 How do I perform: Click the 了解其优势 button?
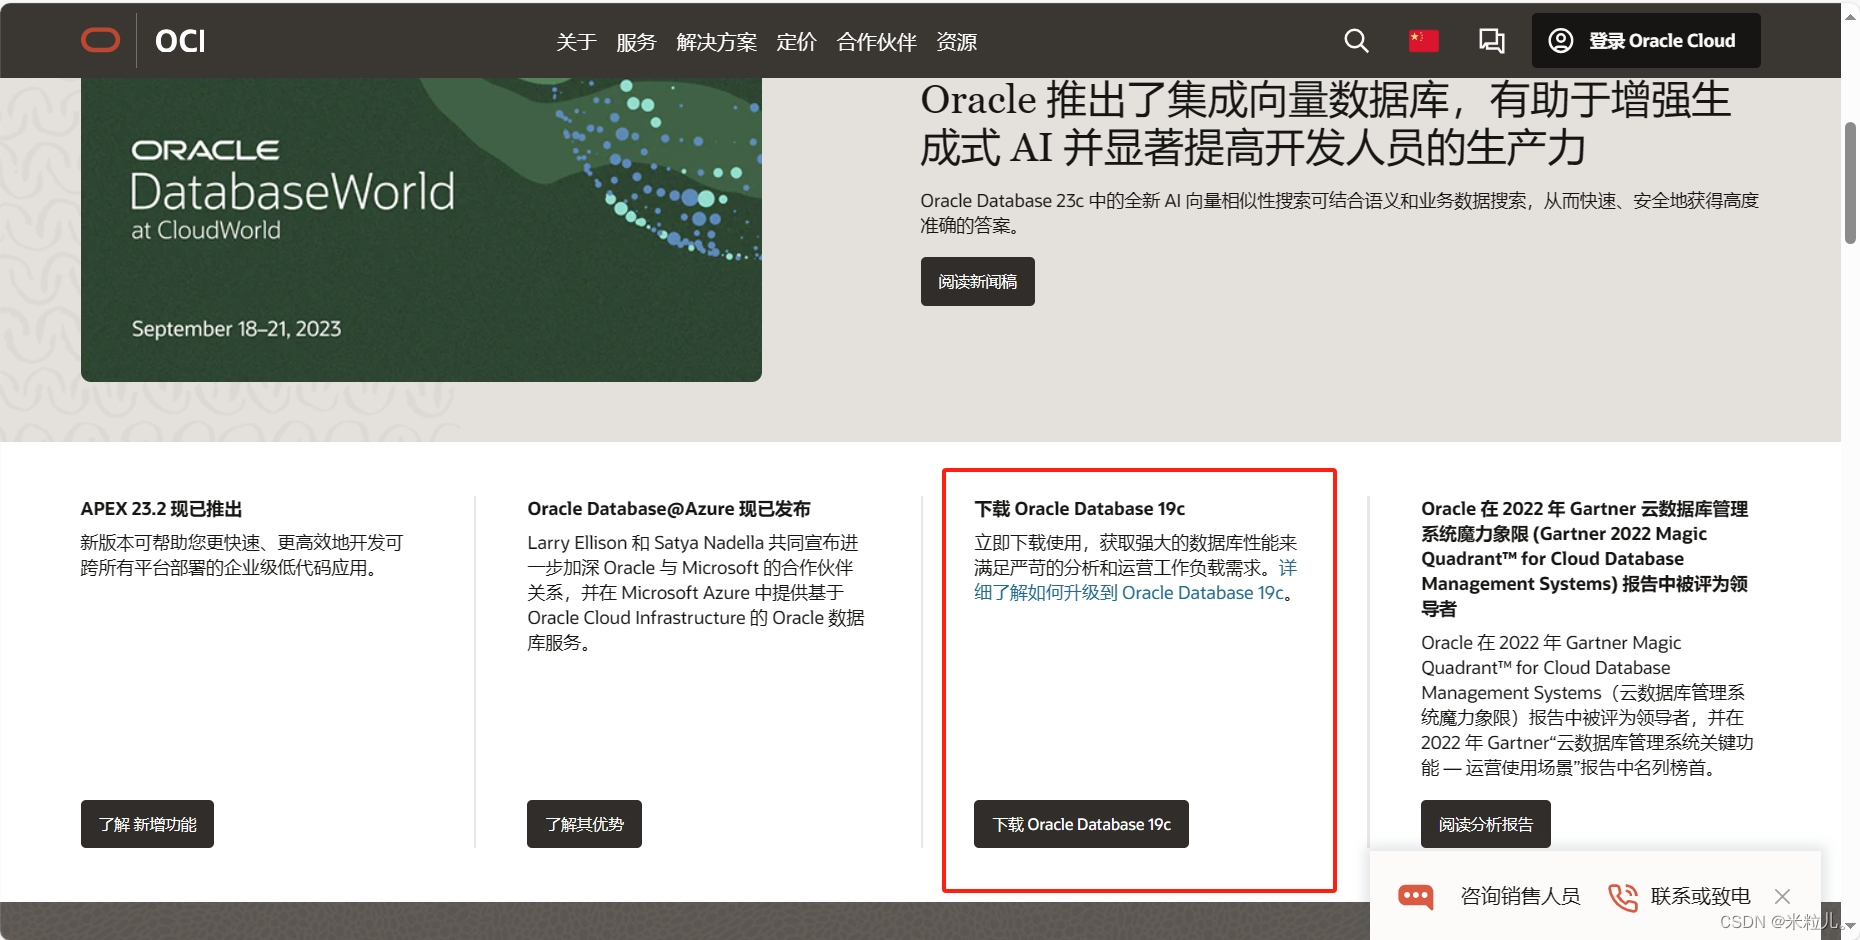pyautogui.click(x=584, y=824)
